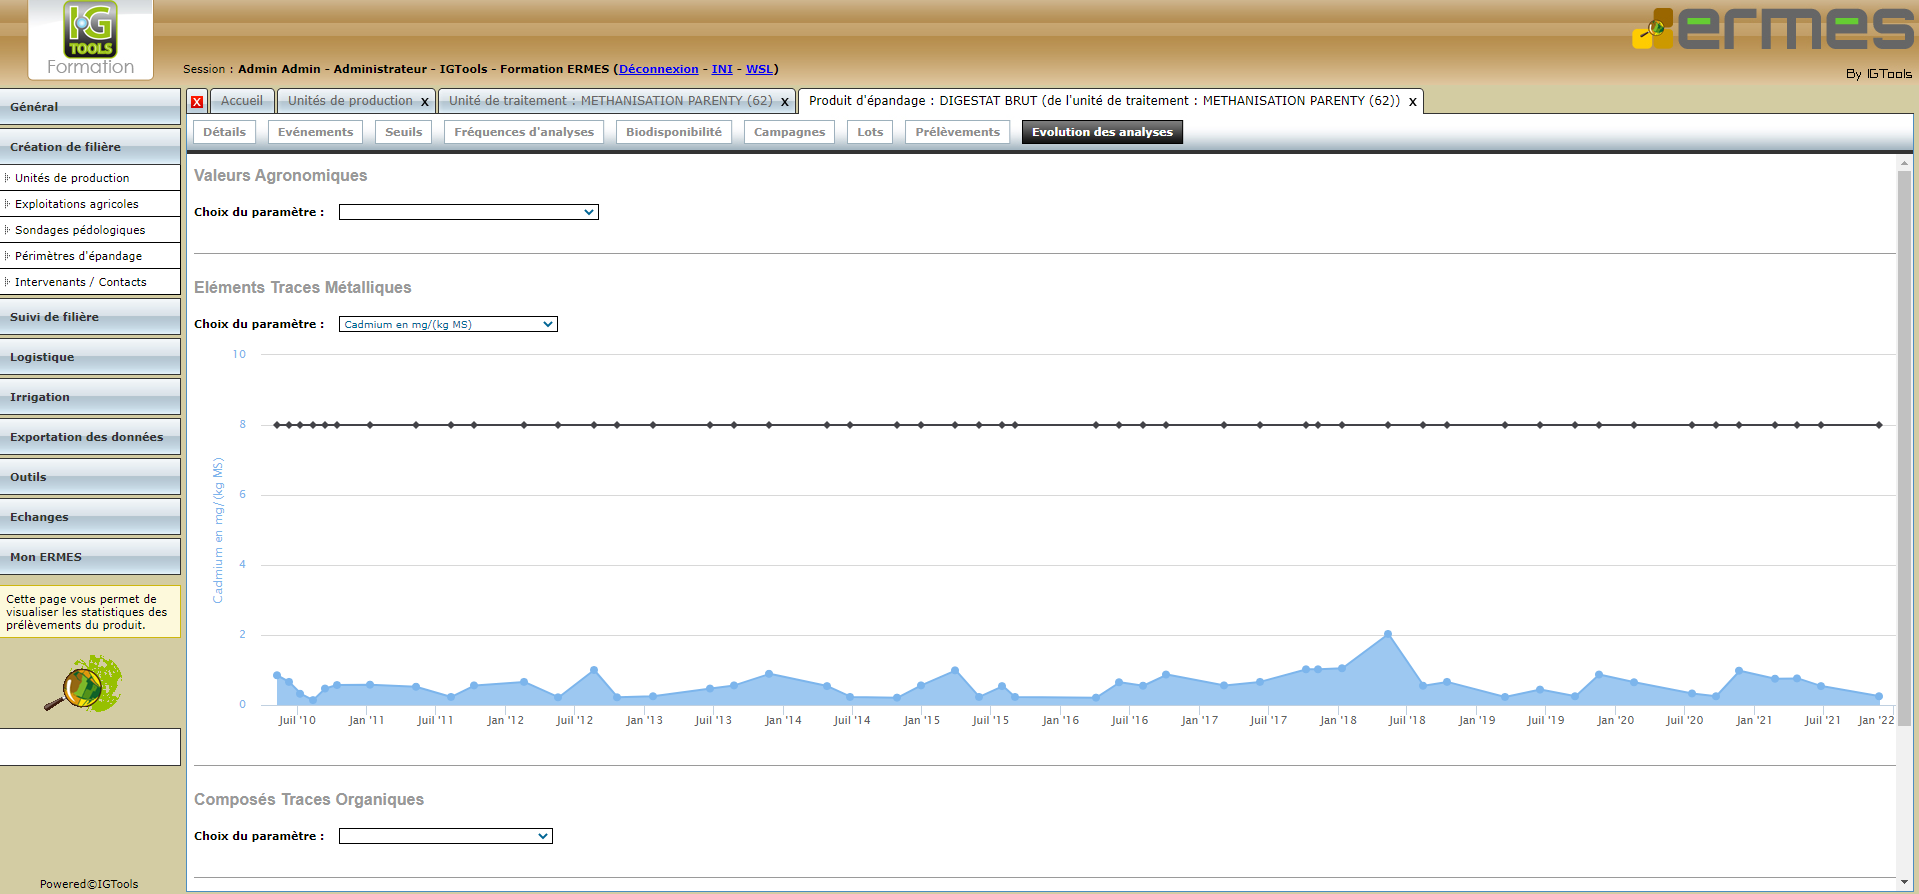
Task: Click the ERMES logo in header
Action: pyautogui.click(x=1772, y=30)
